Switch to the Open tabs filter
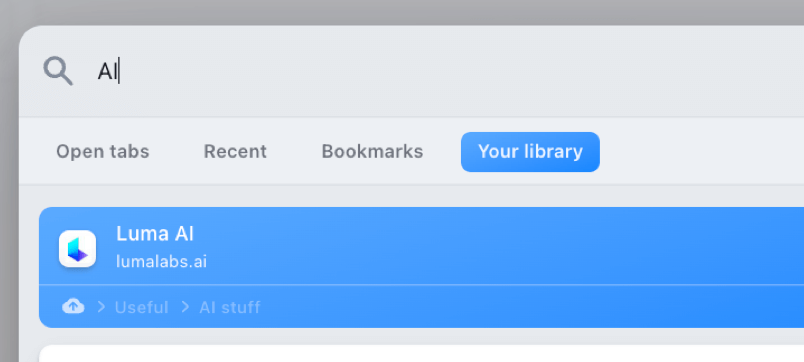The width and height of the screenshot is (804, 362). pyautogui.click(x=103, y=152)
